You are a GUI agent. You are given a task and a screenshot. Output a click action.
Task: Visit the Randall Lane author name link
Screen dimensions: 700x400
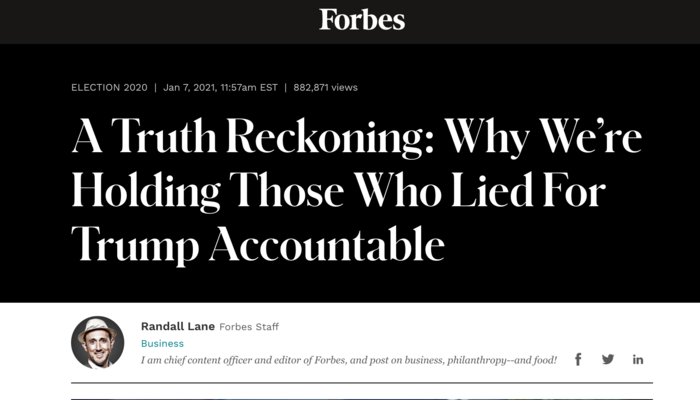pyautogui.click(x=177, y=326)
